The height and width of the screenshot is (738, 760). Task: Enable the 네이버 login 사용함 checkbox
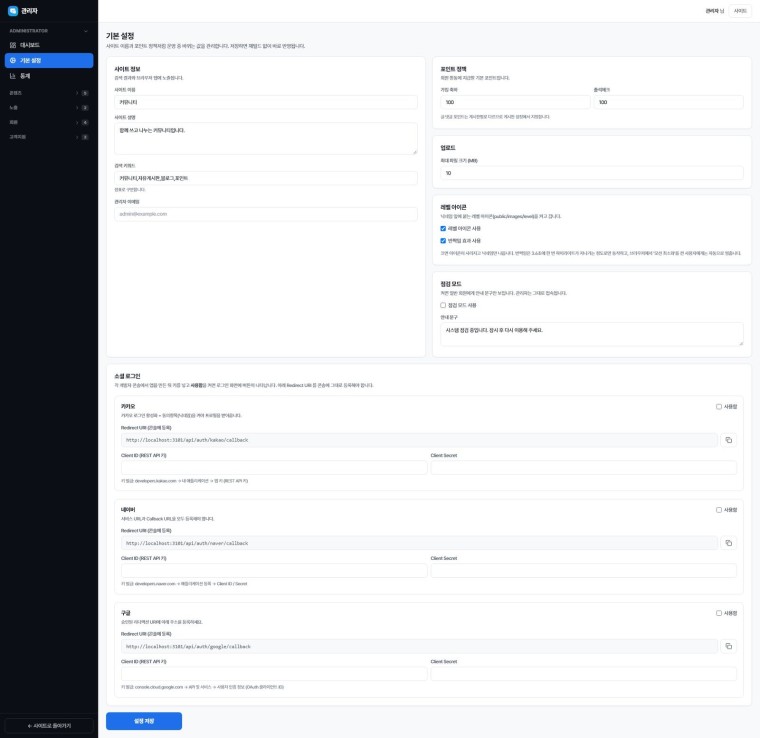(x=719, y=510)
